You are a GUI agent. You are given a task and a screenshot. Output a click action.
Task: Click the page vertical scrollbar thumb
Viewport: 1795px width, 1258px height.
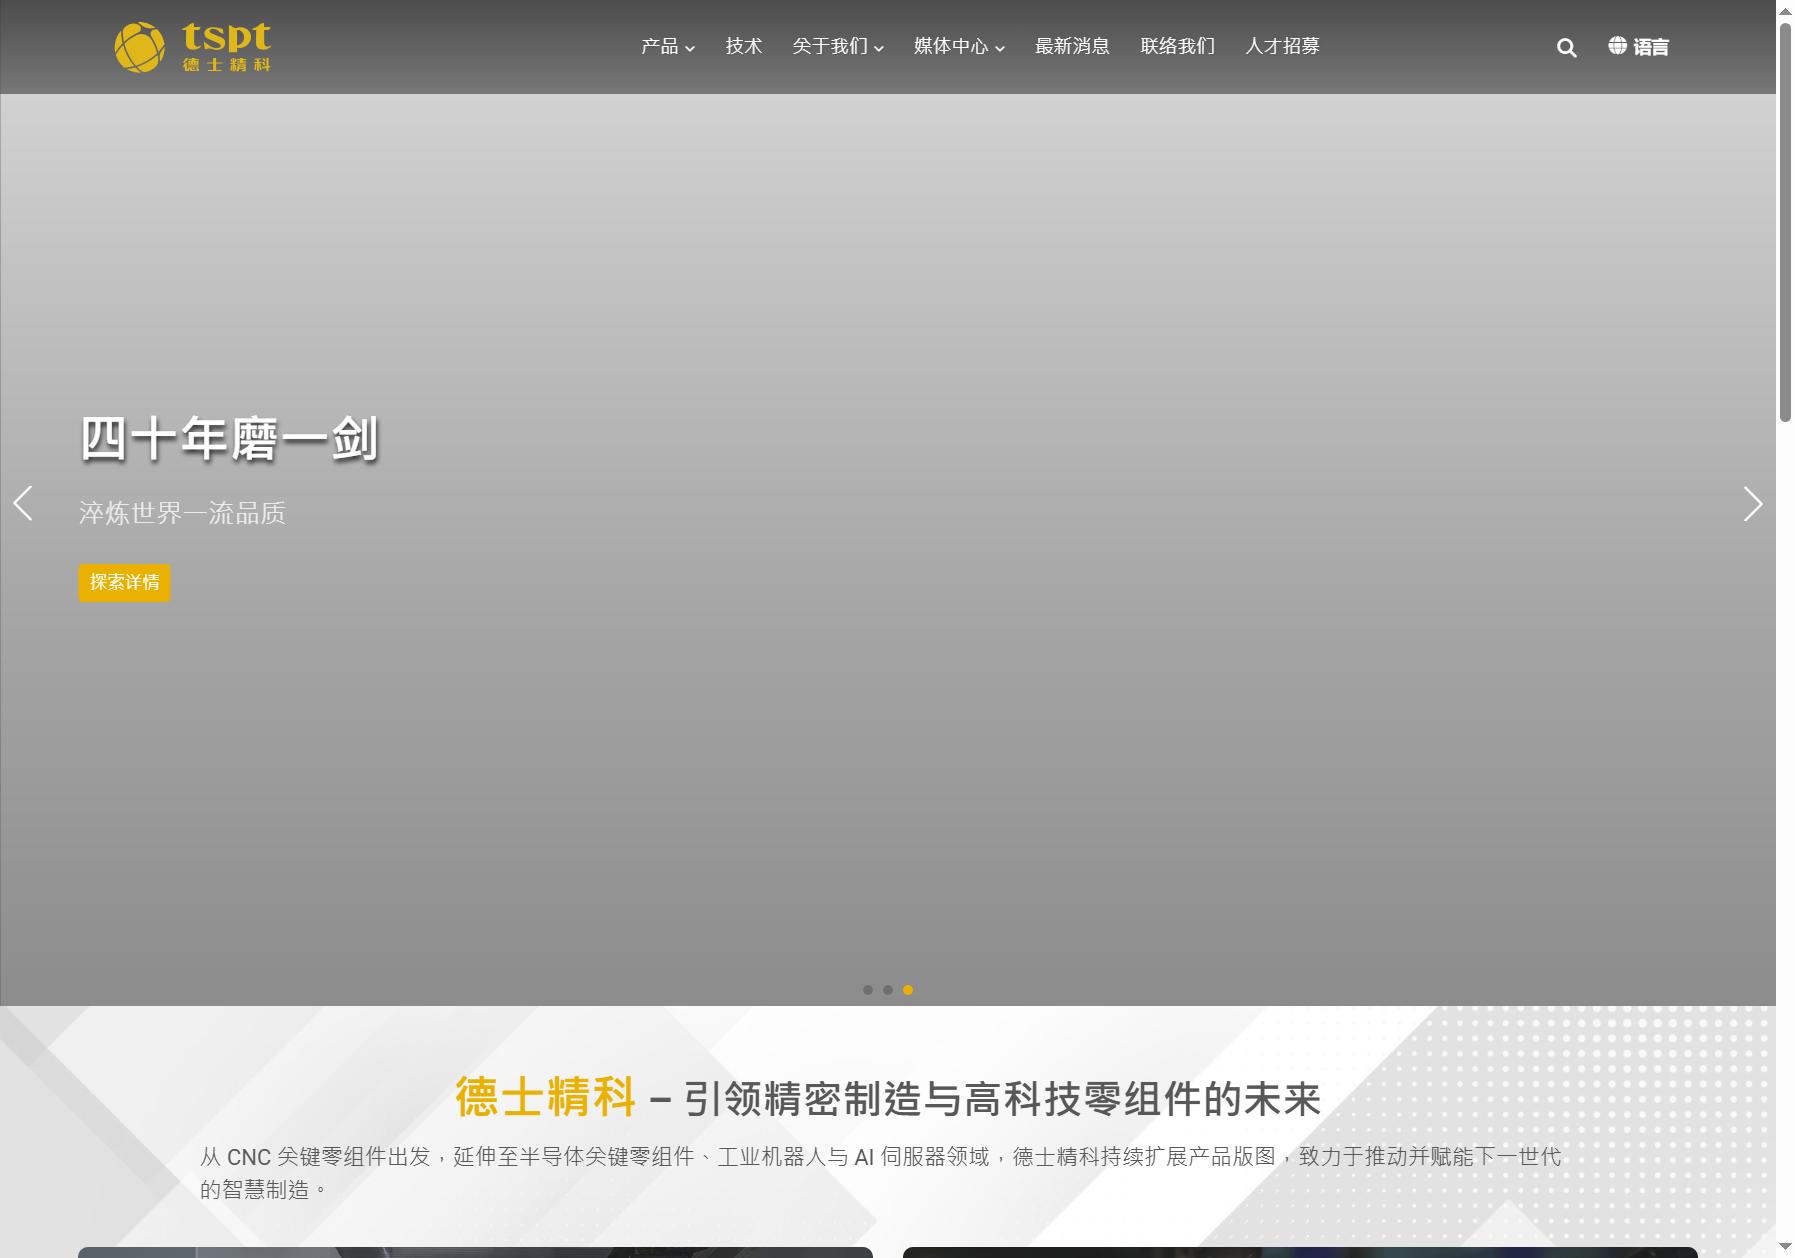tap(1785, 222)
